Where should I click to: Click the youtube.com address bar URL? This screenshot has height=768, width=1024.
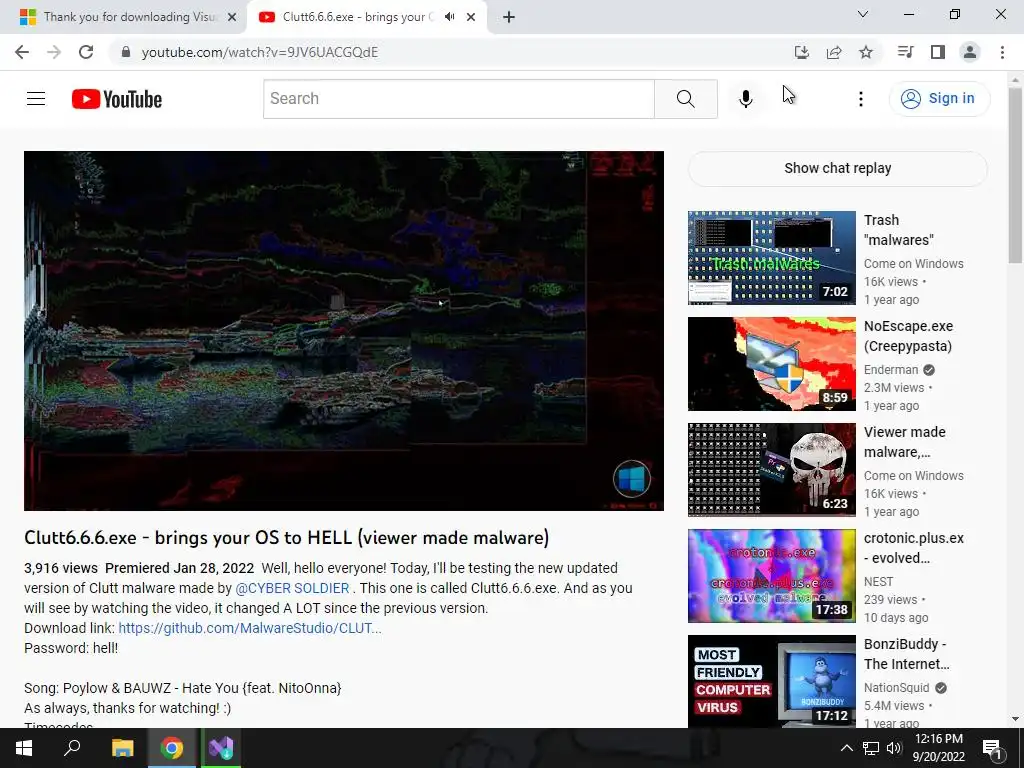pos(260,52)
